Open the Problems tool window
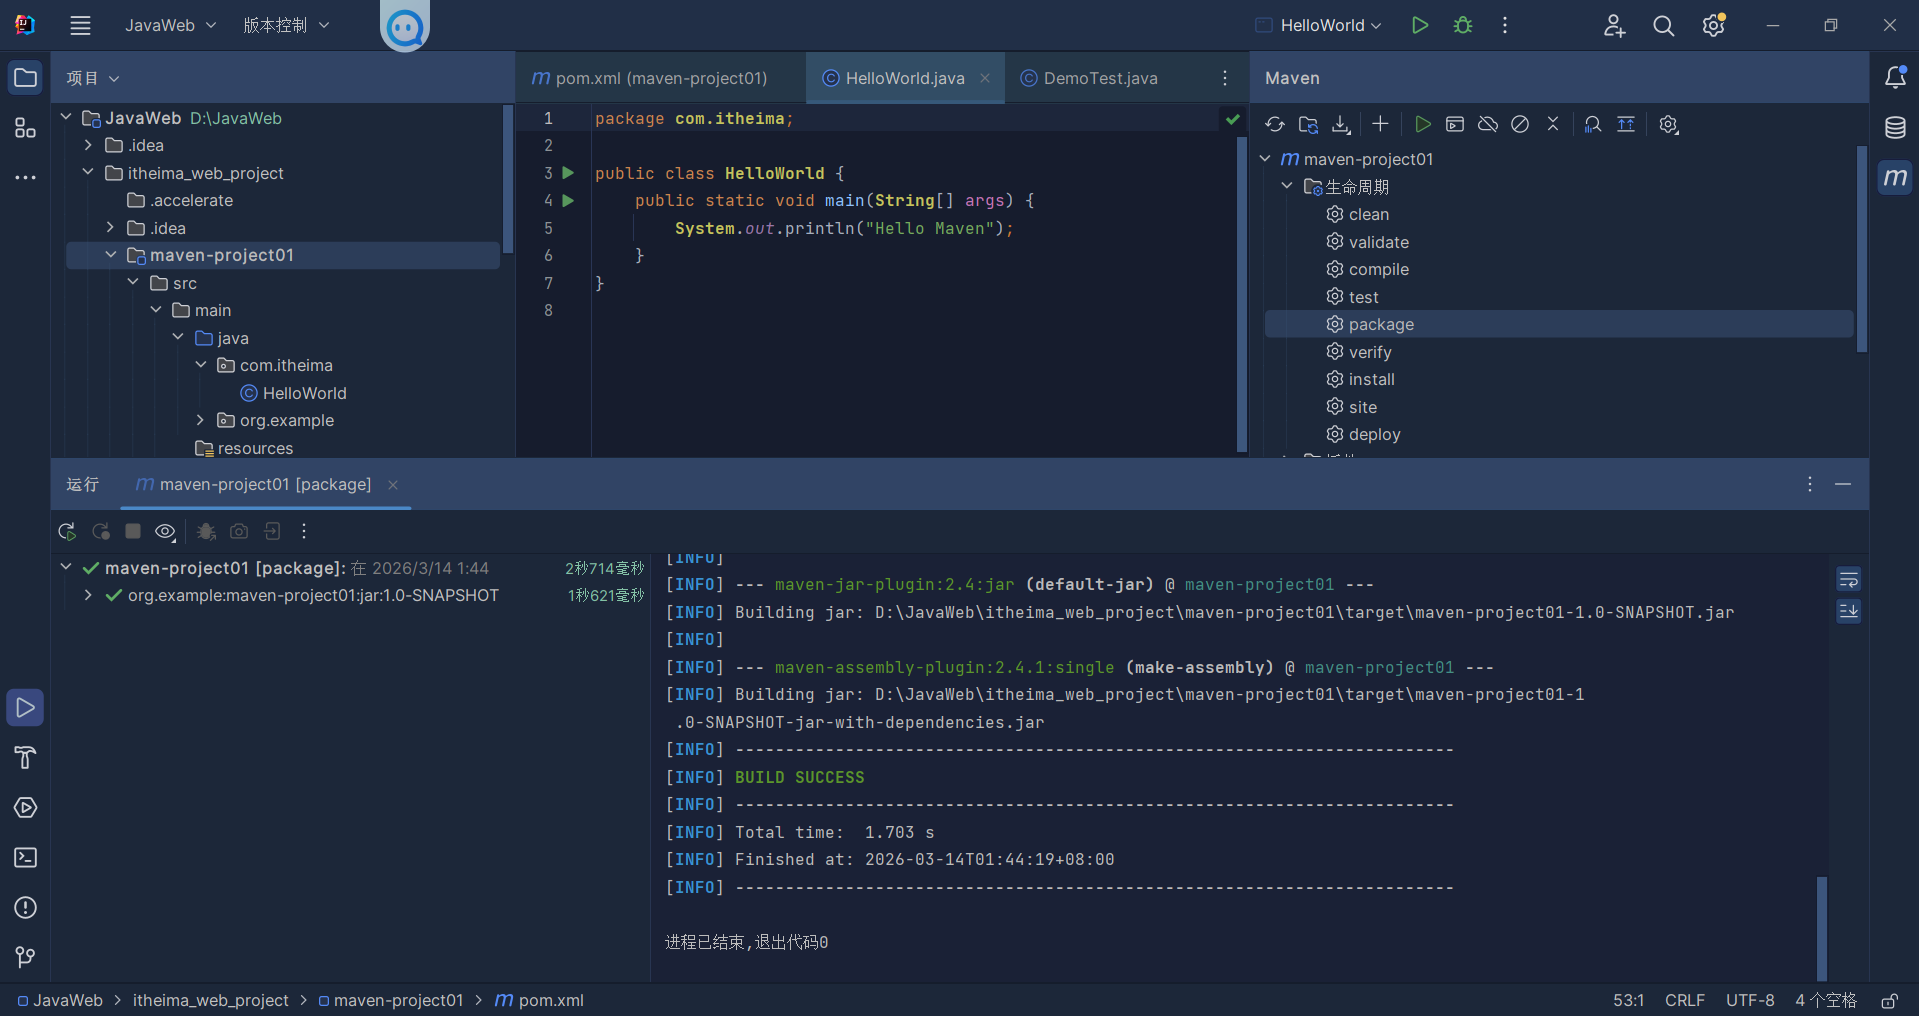The height and width of the screenshot is (1016, 1919). (25, 907)
